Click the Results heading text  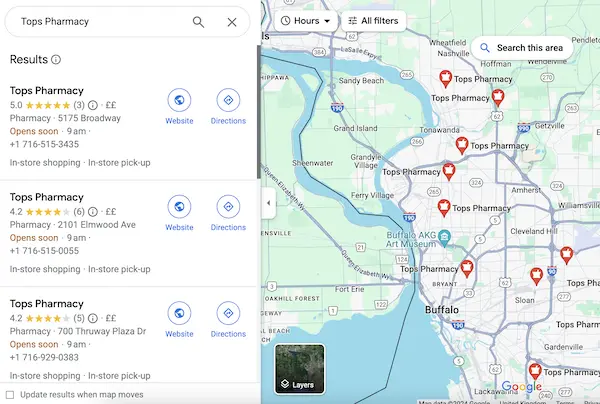tap(29, 59)
